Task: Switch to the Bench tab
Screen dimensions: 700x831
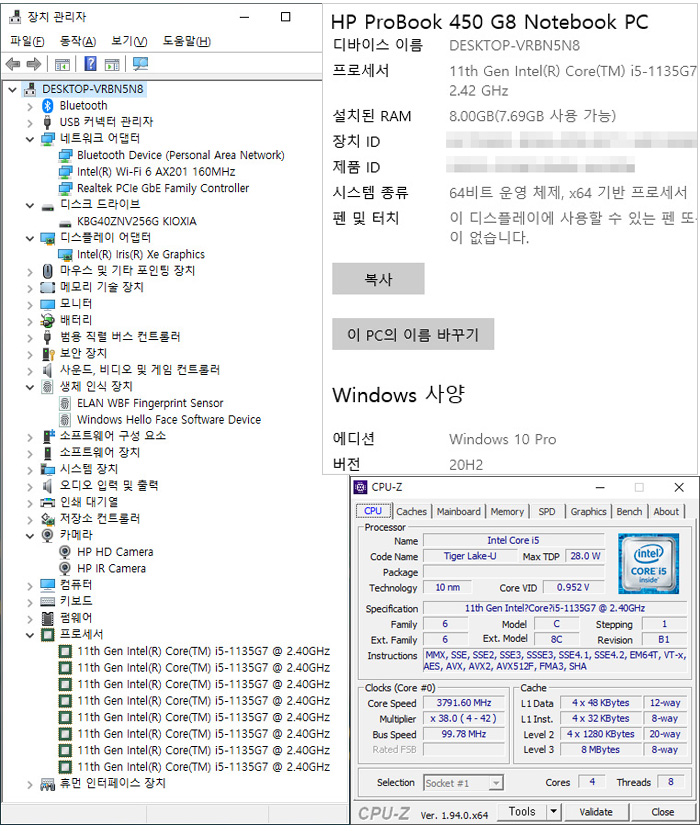Action: click(x=629, y=511)
